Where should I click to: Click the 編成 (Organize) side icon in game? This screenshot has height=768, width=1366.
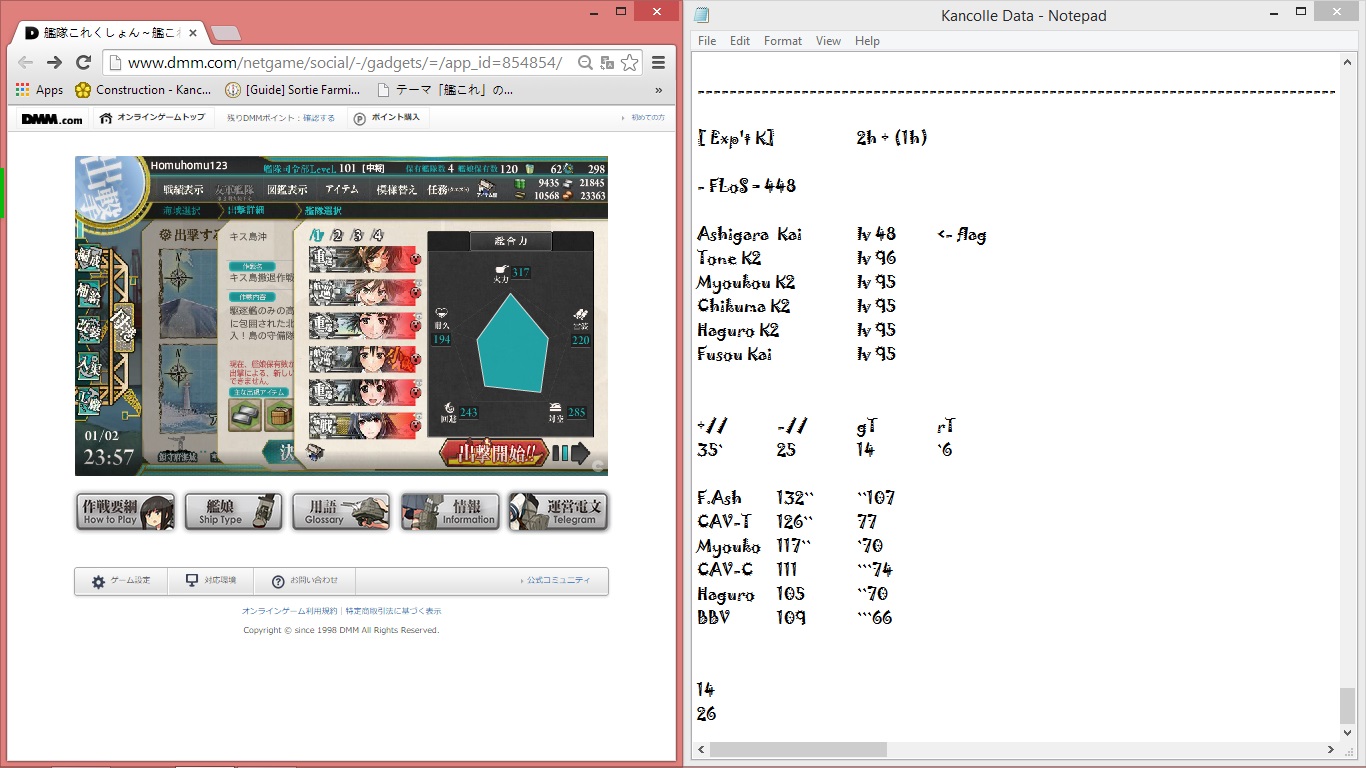88,257
